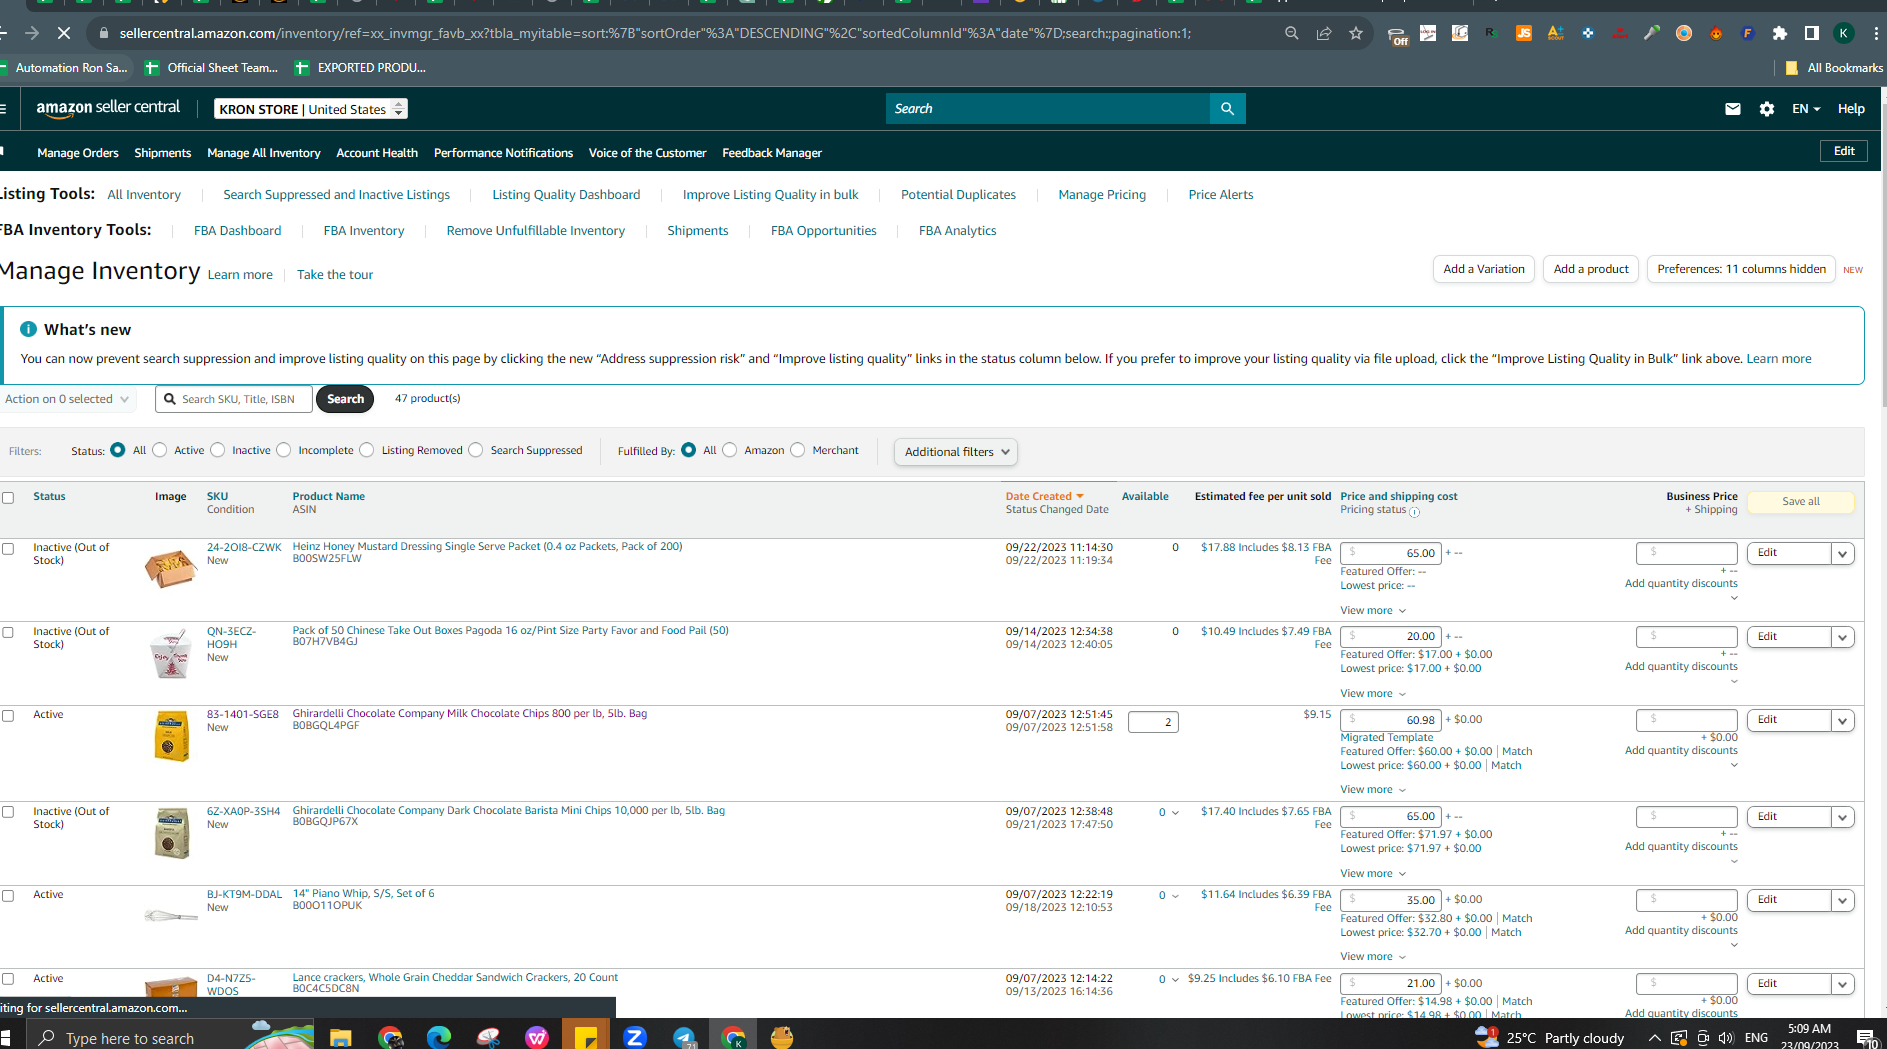Viewport: 1887px width, 1049px height.
Task: Go to FBA Dashboard tool
Action: point(237,231)
